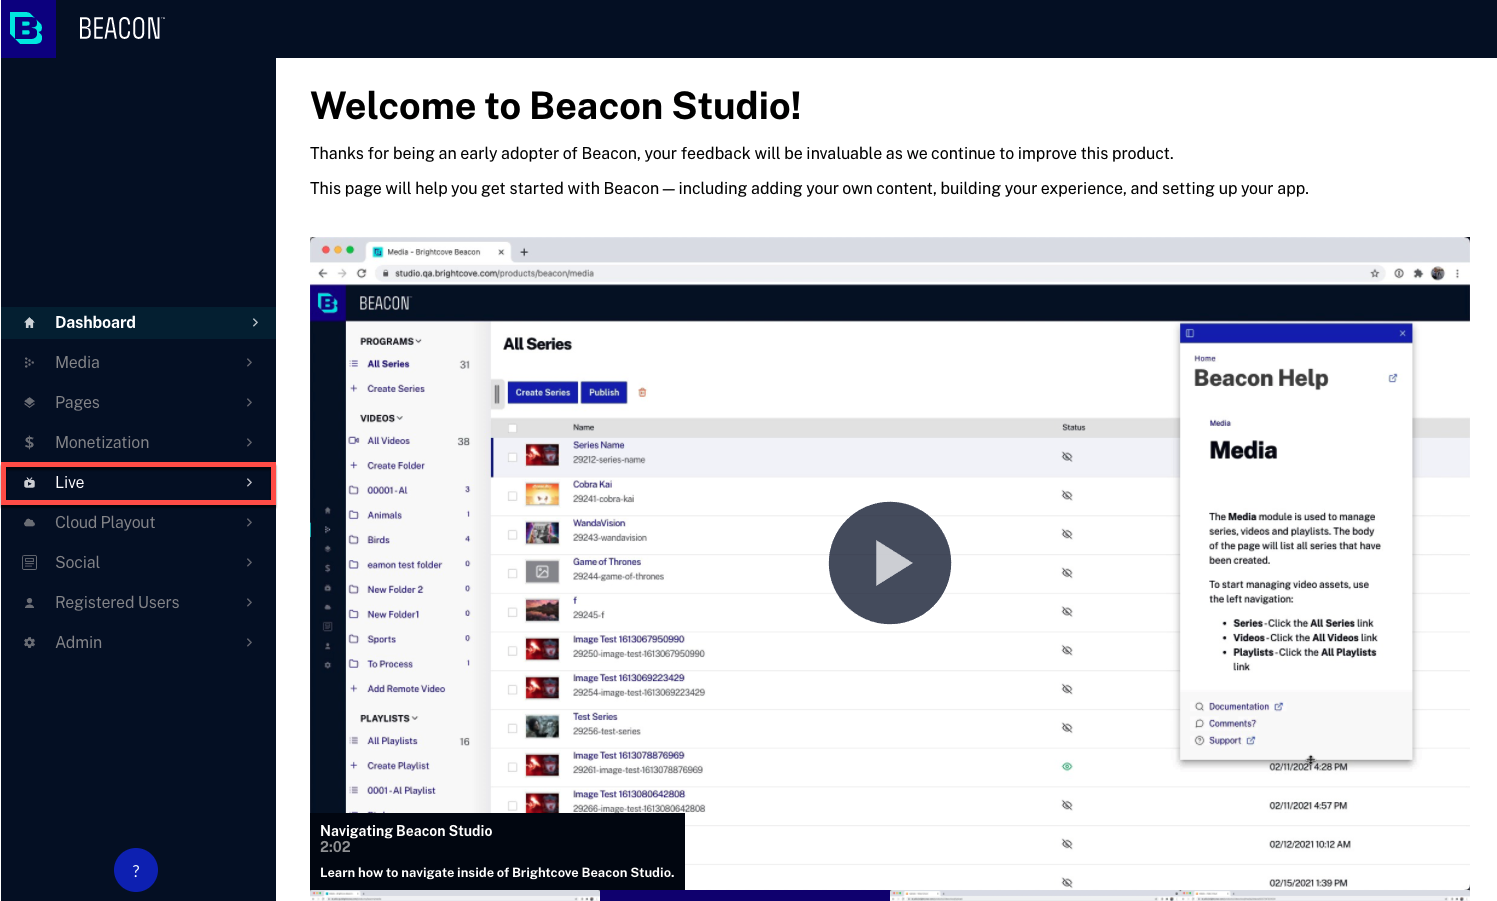Click the 'Welcome to Beacon Studio!' heading
The image size is (1497, 901).
[556, 106]
